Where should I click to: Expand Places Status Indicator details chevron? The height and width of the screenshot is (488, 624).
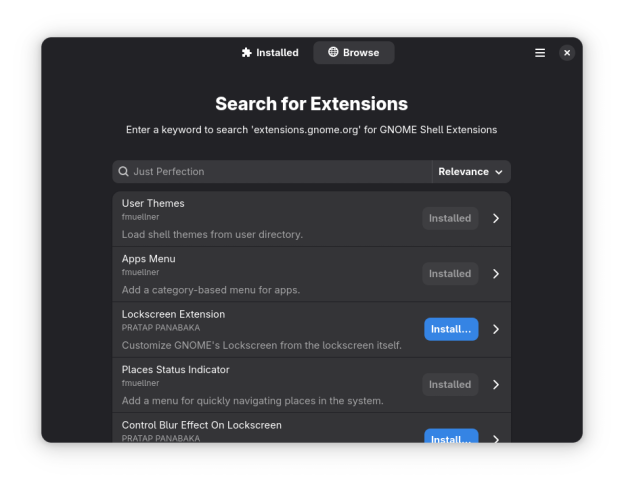(496, 384)
